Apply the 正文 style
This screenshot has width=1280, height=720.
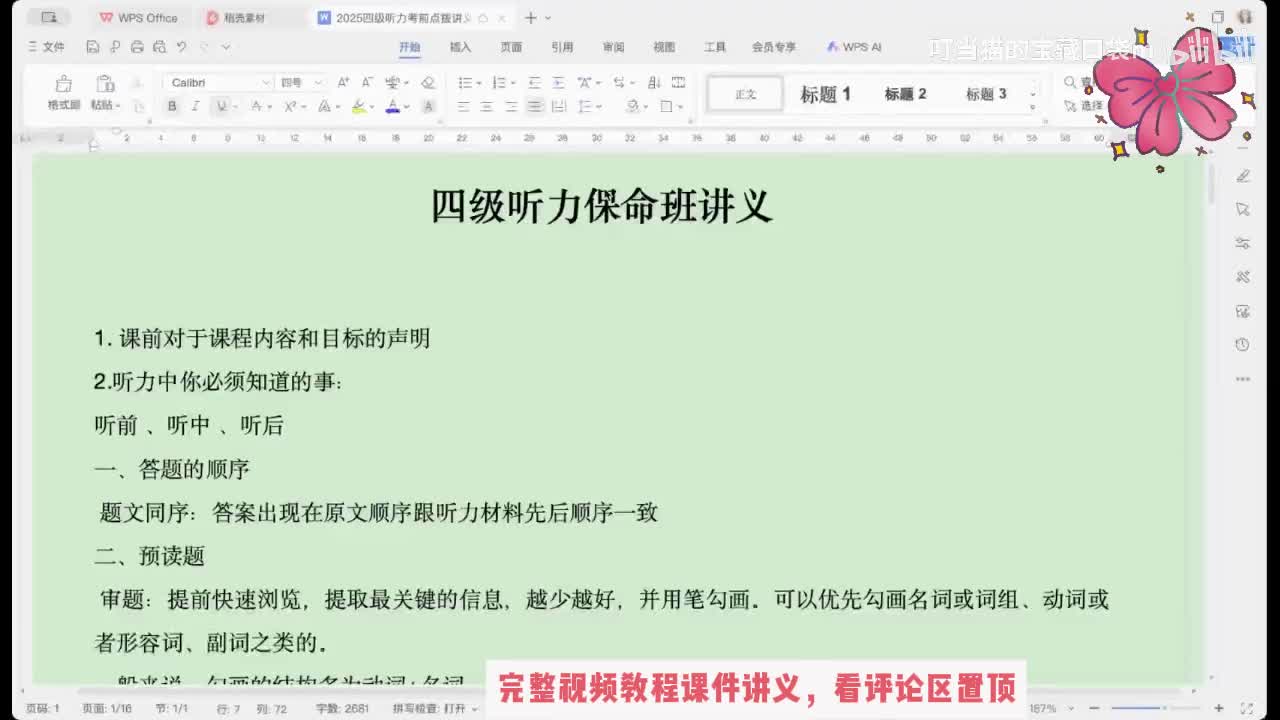(x=746, y=94)
